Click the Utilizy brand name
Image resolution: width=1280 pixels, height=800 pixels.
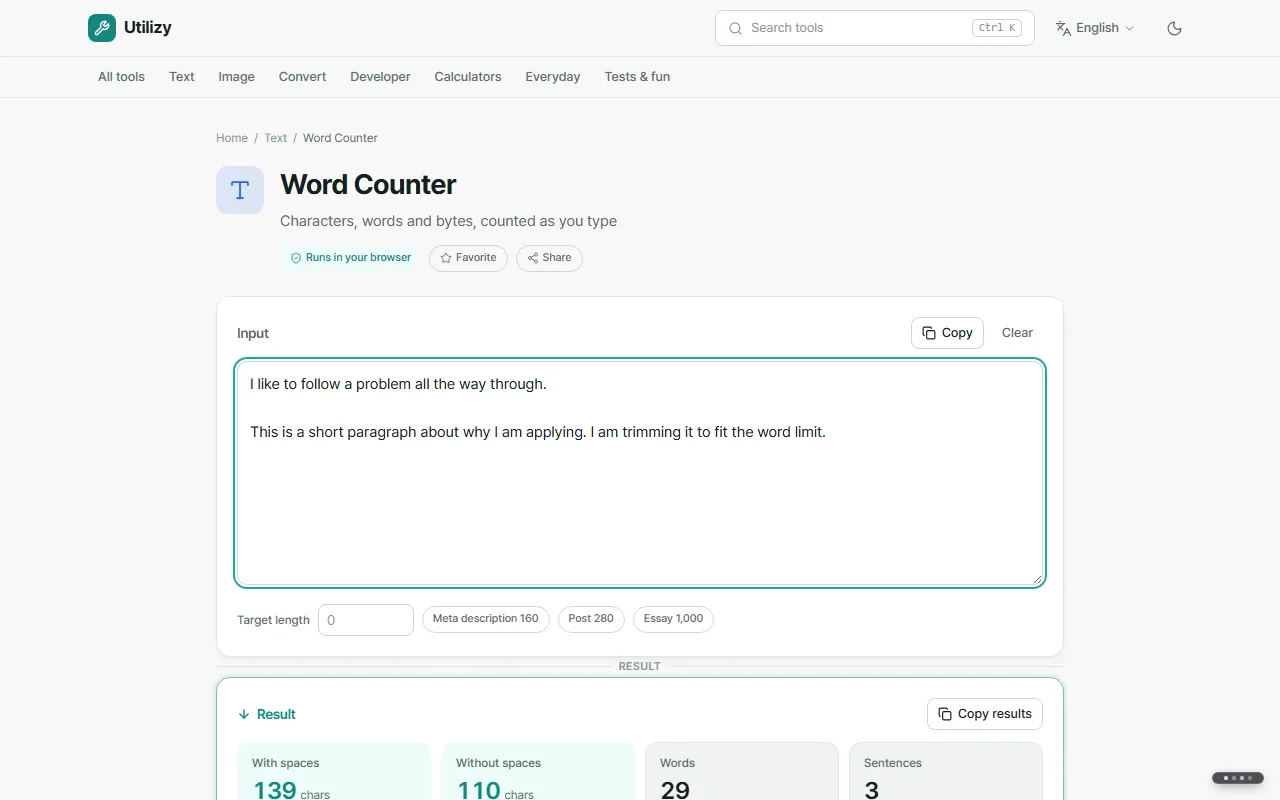pos(148,28)
